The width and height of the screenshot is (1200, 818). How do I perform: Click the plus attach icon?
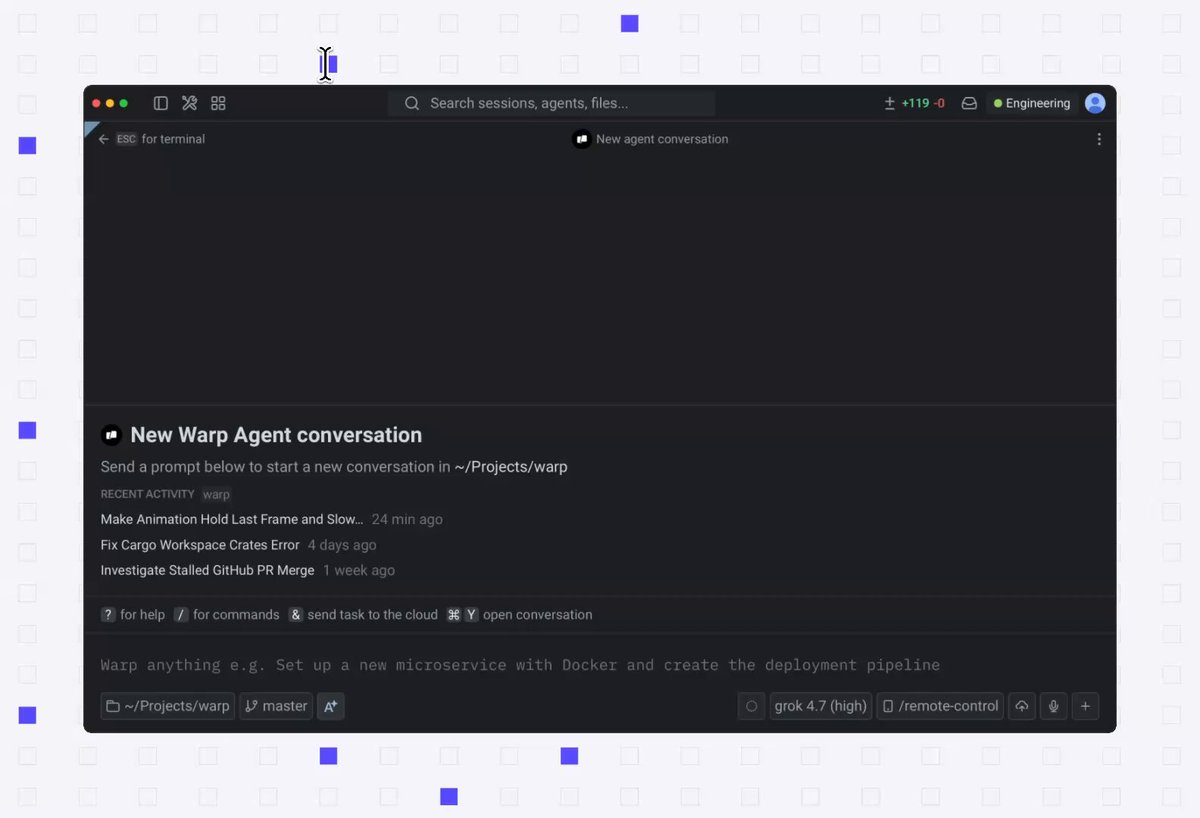(x=1085, y=706)
